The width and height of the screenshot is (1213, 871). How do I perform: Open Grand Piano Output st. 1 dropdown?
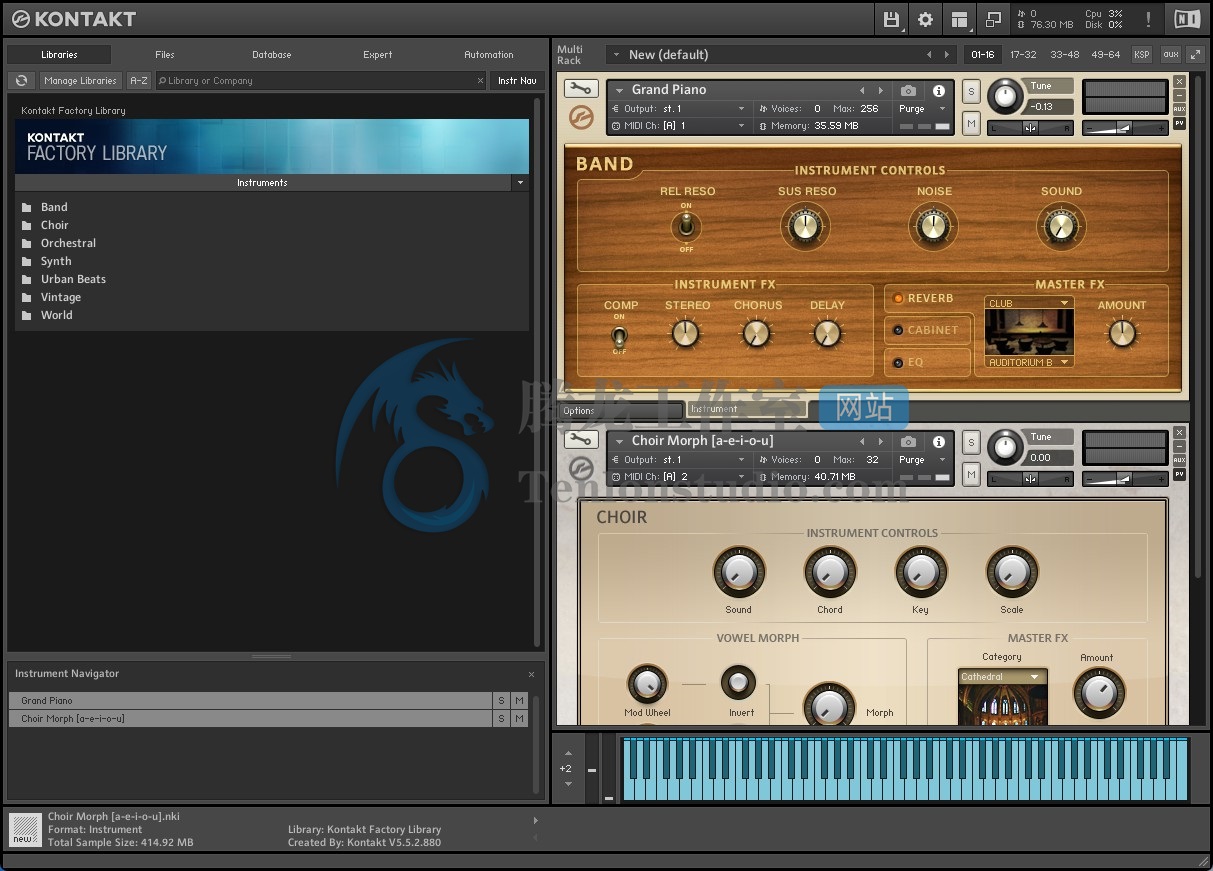pos(679,109)
